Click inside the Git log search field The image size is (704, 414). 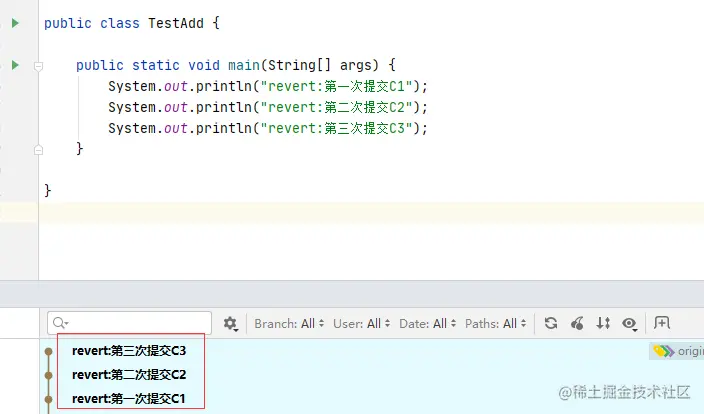point(129,323)
